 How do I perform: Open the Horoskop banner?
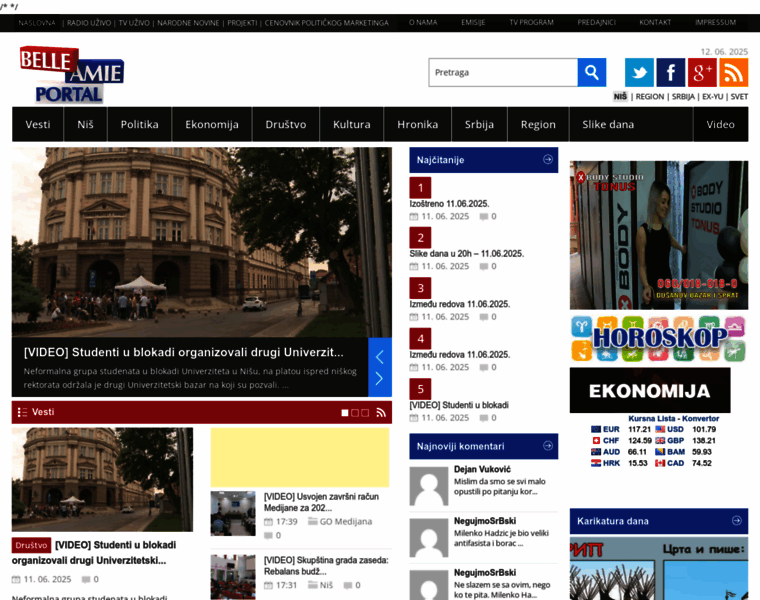pyautogui.click(x=659, y=338)
